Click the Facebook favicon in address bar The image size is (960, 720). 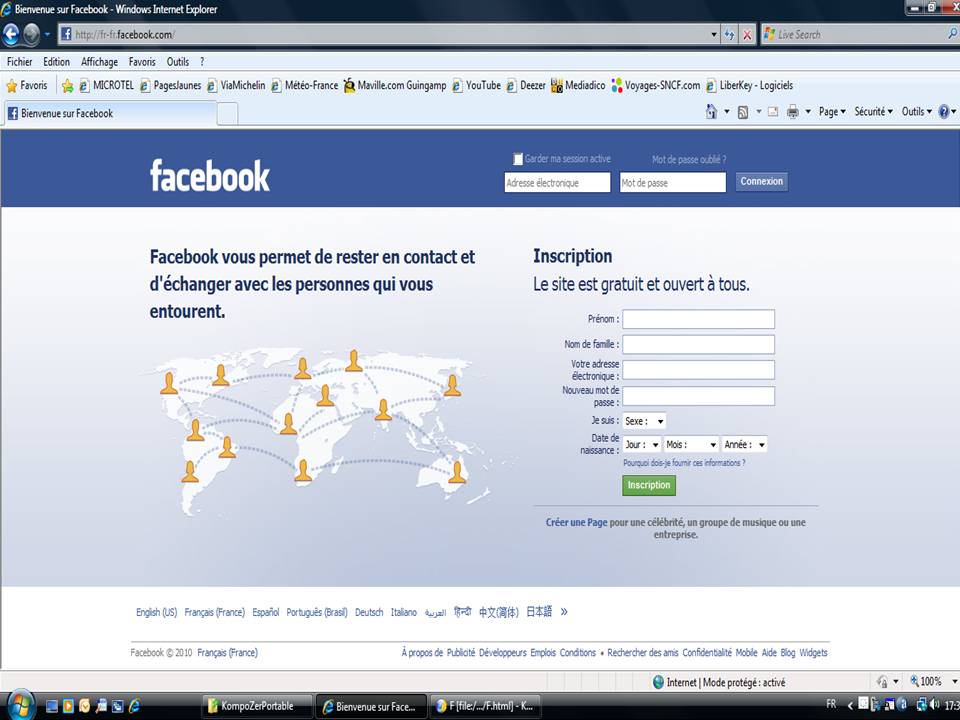[x=67, y=34]
